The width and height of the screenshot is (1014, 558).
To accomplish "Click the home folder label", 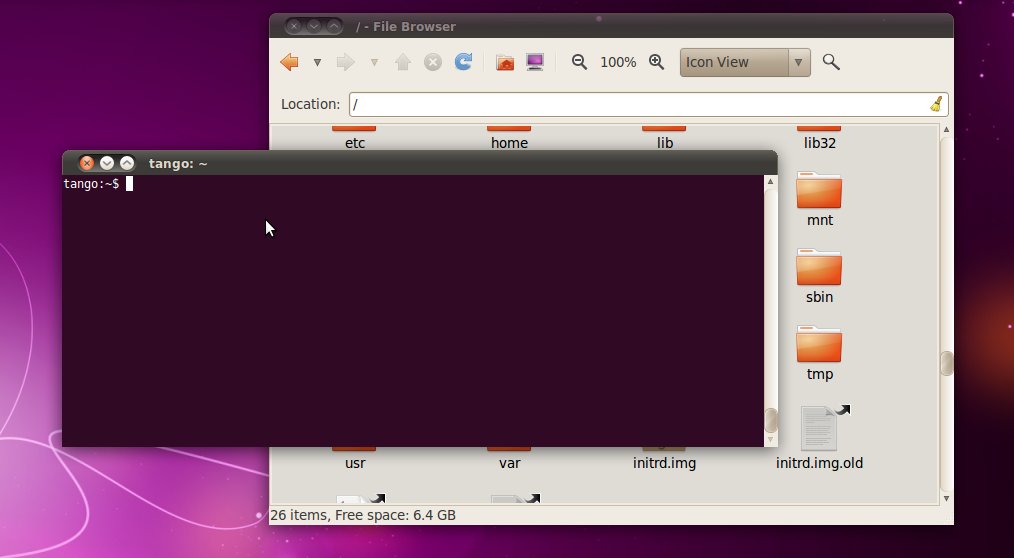I will [x=509, y=143].
